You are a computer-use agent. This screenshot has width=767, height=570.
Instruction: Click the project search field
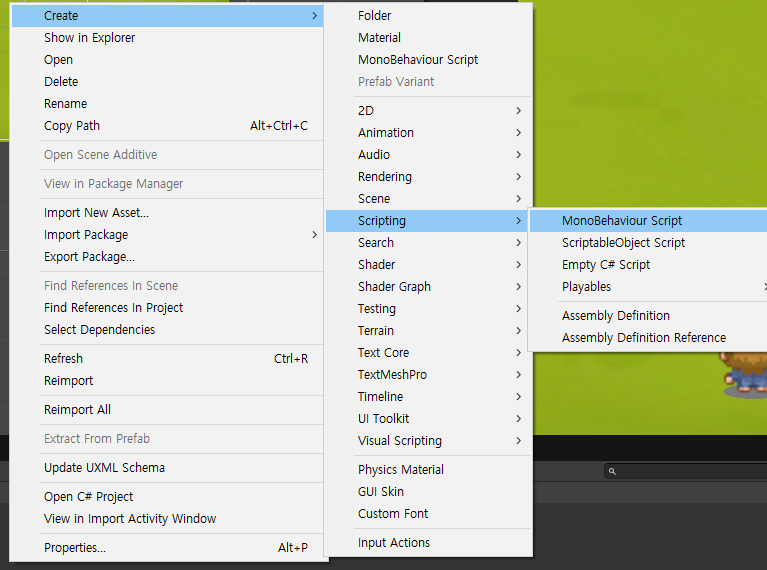(686, 471)
